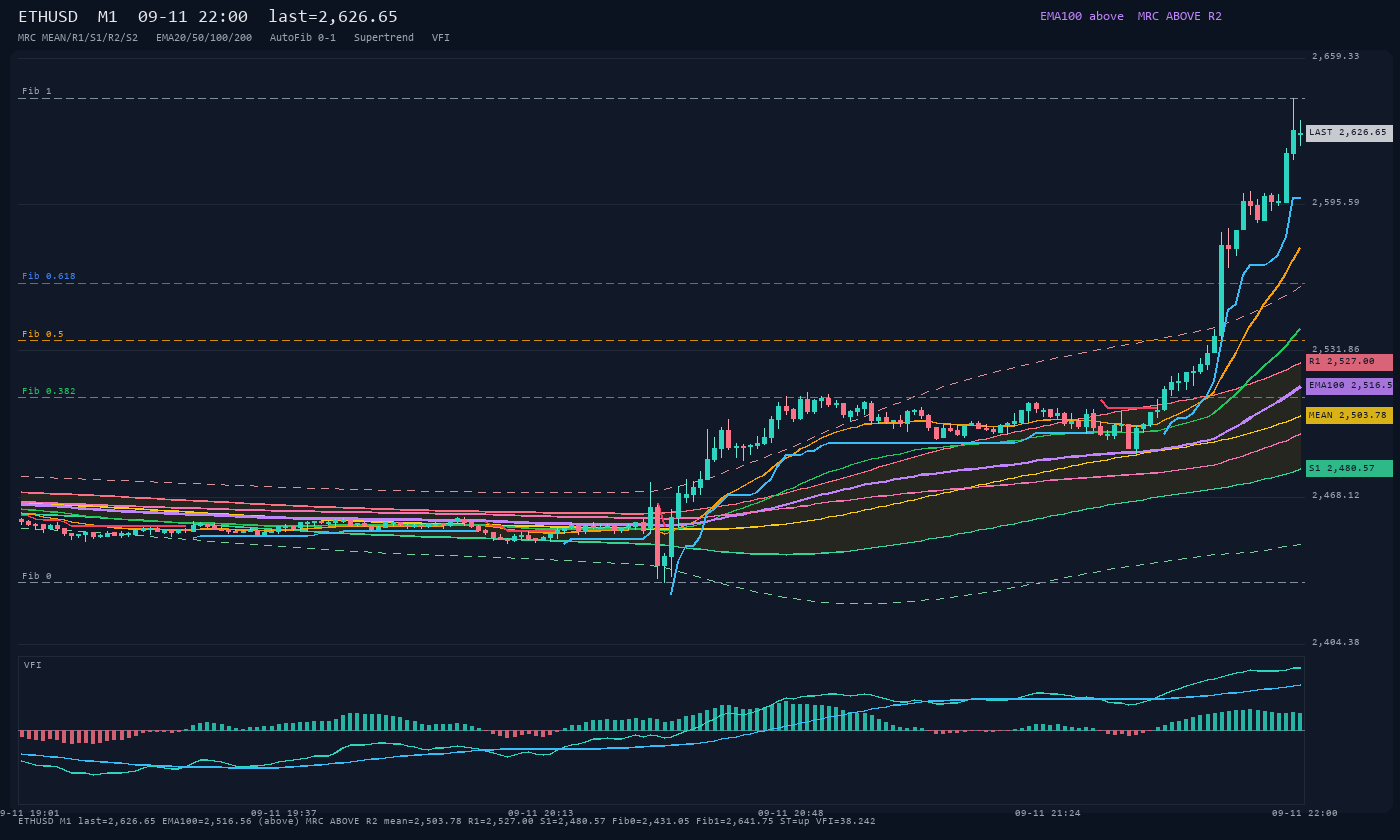Click the 'Fib 0' level label
This screenshot has width=1400, height=840.
pos(37,576)
